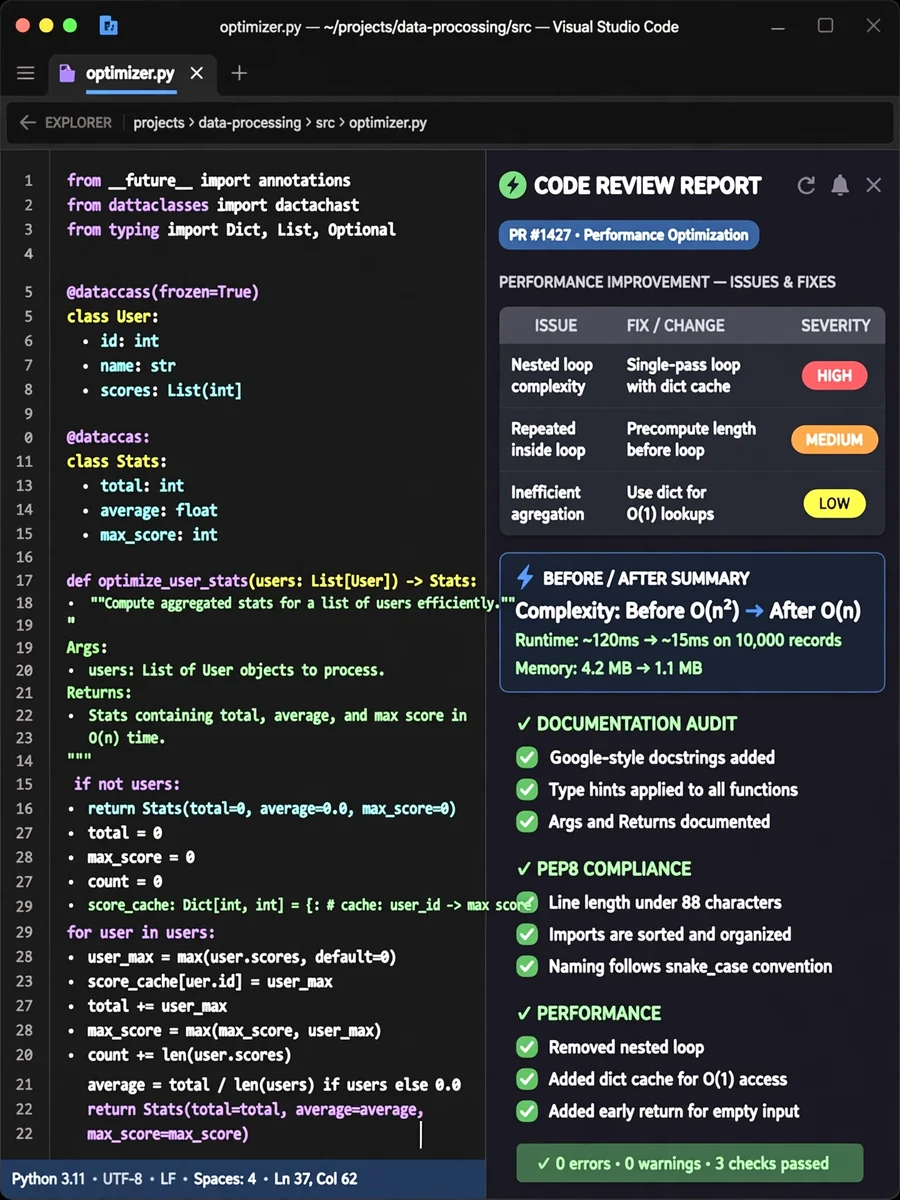This screenshot has width=900, height=1200.
Task: Click the PERFORMANCE IMPROVEMENT — ISSUES & FIXES heading
Action: point(667,282)
